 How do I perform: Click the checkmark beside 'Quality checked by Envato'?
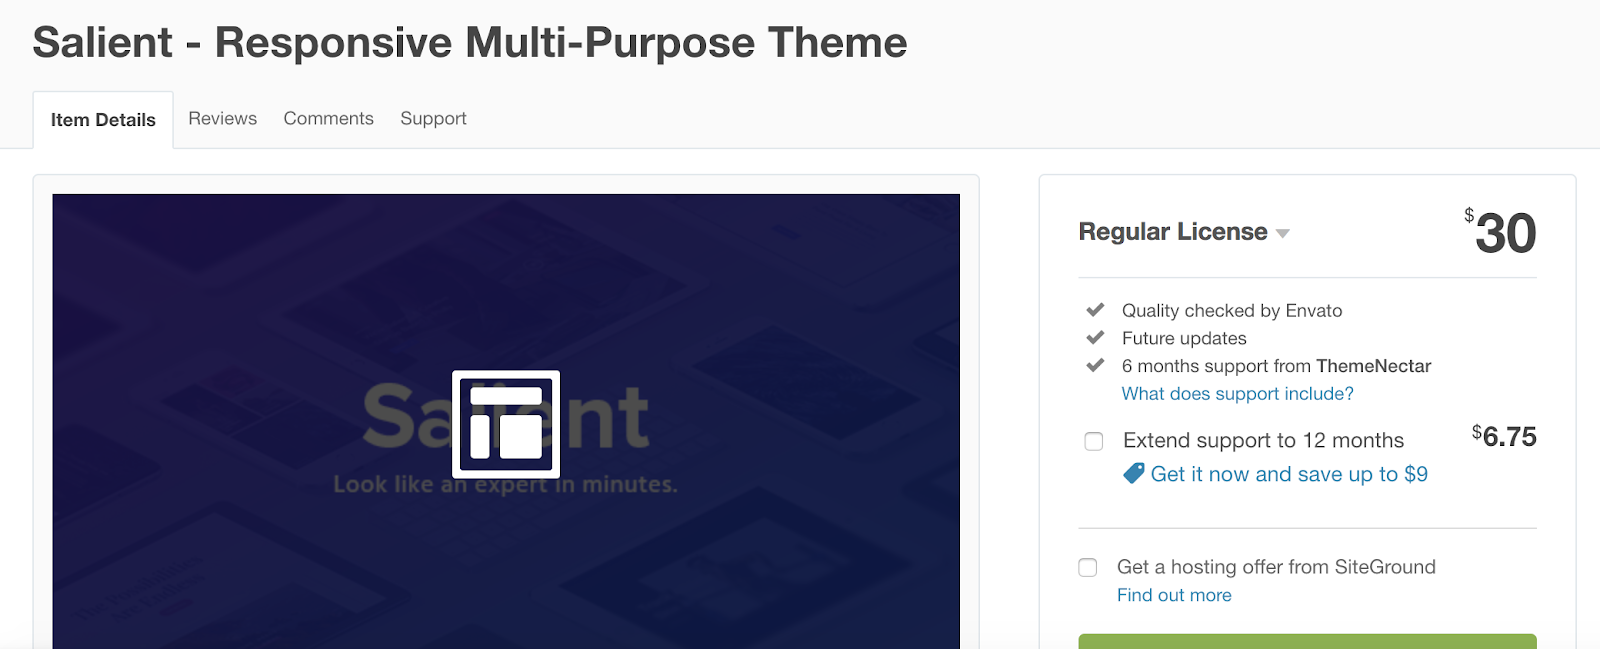click(x=1095, y=309)
